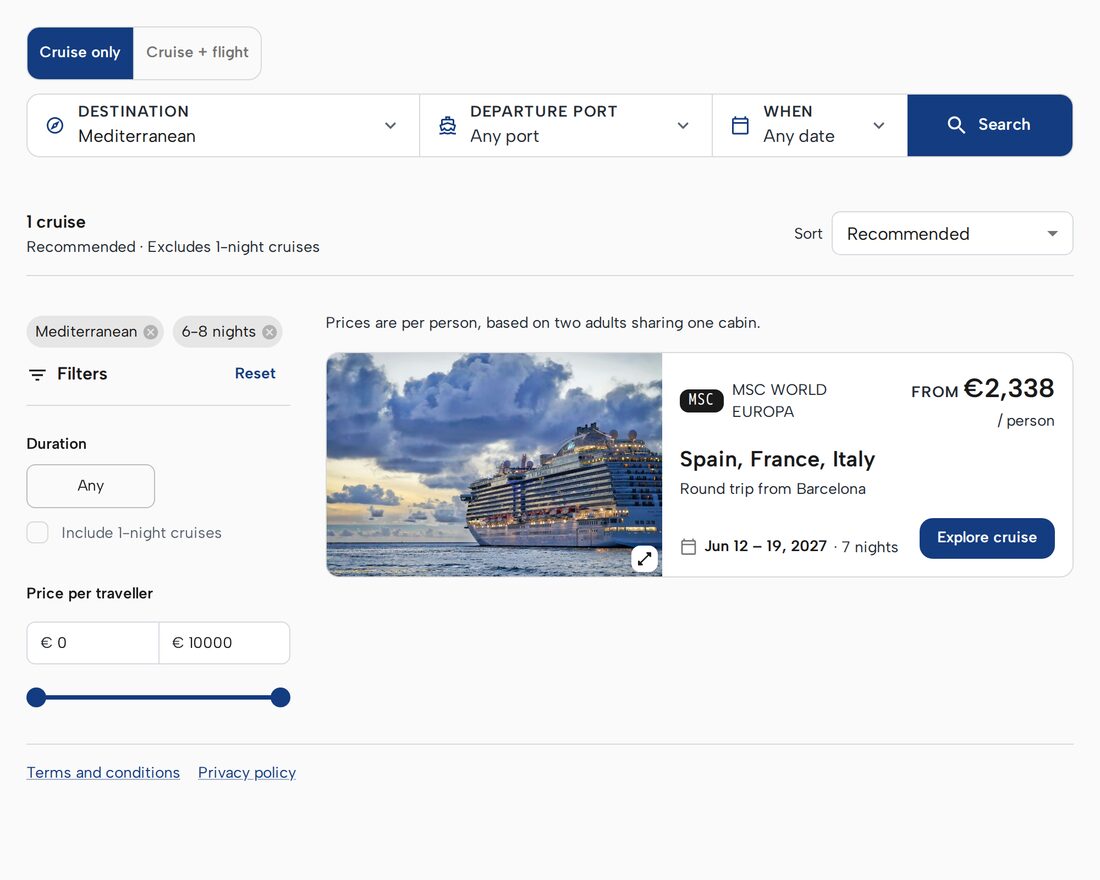Screen dimensions: 1100x880
Task: Switch to the Cruise + flight tab
Action: tap(197, 53)
